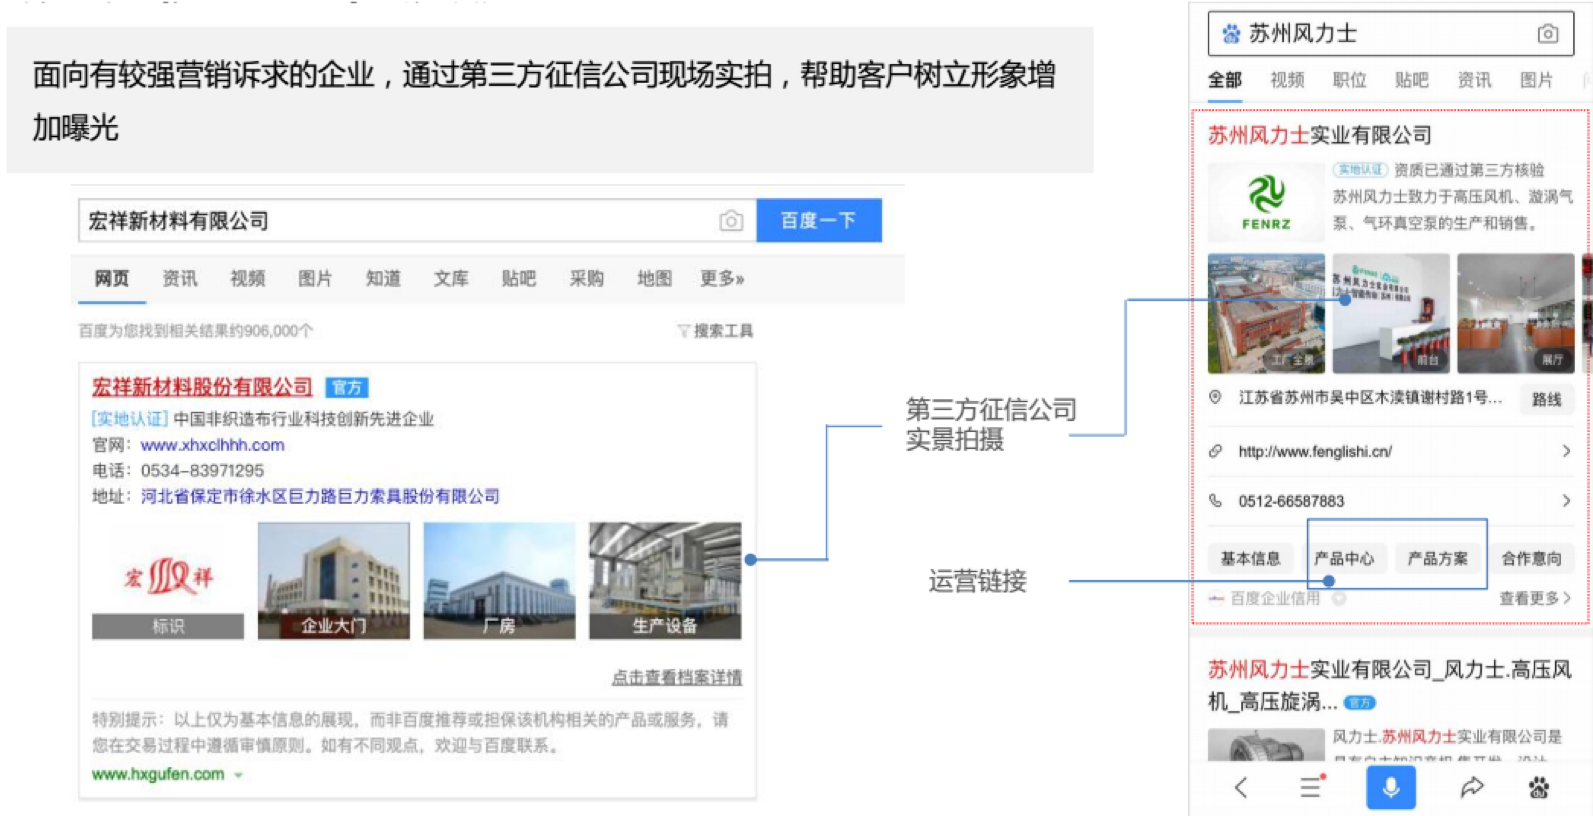Click the camera icon in mobile search bar

pyautogui.click(x=1547, y=34)
